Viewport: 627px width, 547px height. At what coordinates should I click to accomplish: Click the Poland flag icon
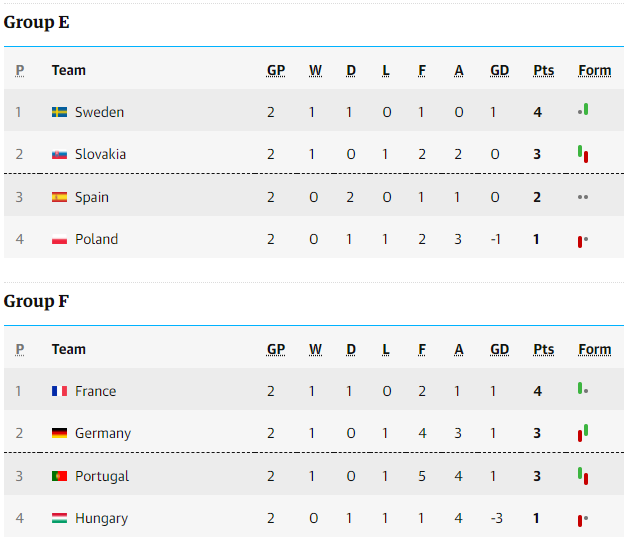tap(59, 239)
